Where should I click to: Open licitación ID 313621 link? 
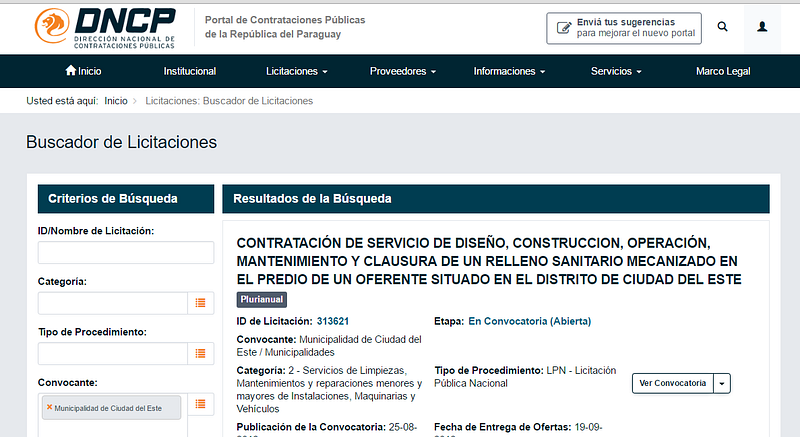[333, 321]
